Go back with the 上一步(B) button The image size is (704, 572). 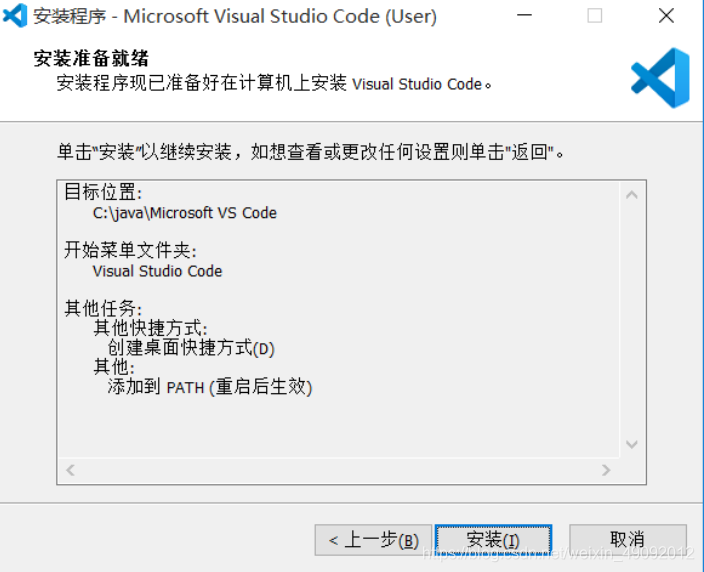(x=373, y=540)
